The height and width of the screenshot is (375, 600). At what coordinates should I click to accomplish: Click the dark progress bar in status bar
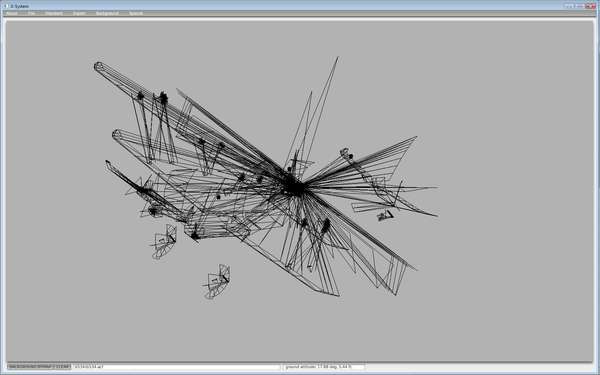(x=39, y=367)
